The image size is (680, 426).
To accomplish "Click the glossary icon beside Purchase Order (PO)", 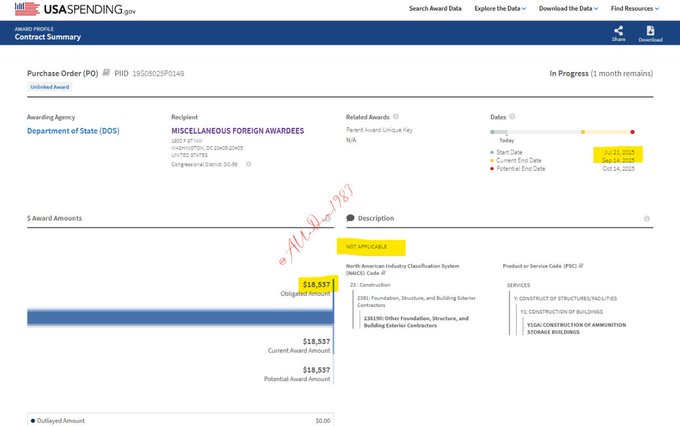I will [x=106, y=73].
